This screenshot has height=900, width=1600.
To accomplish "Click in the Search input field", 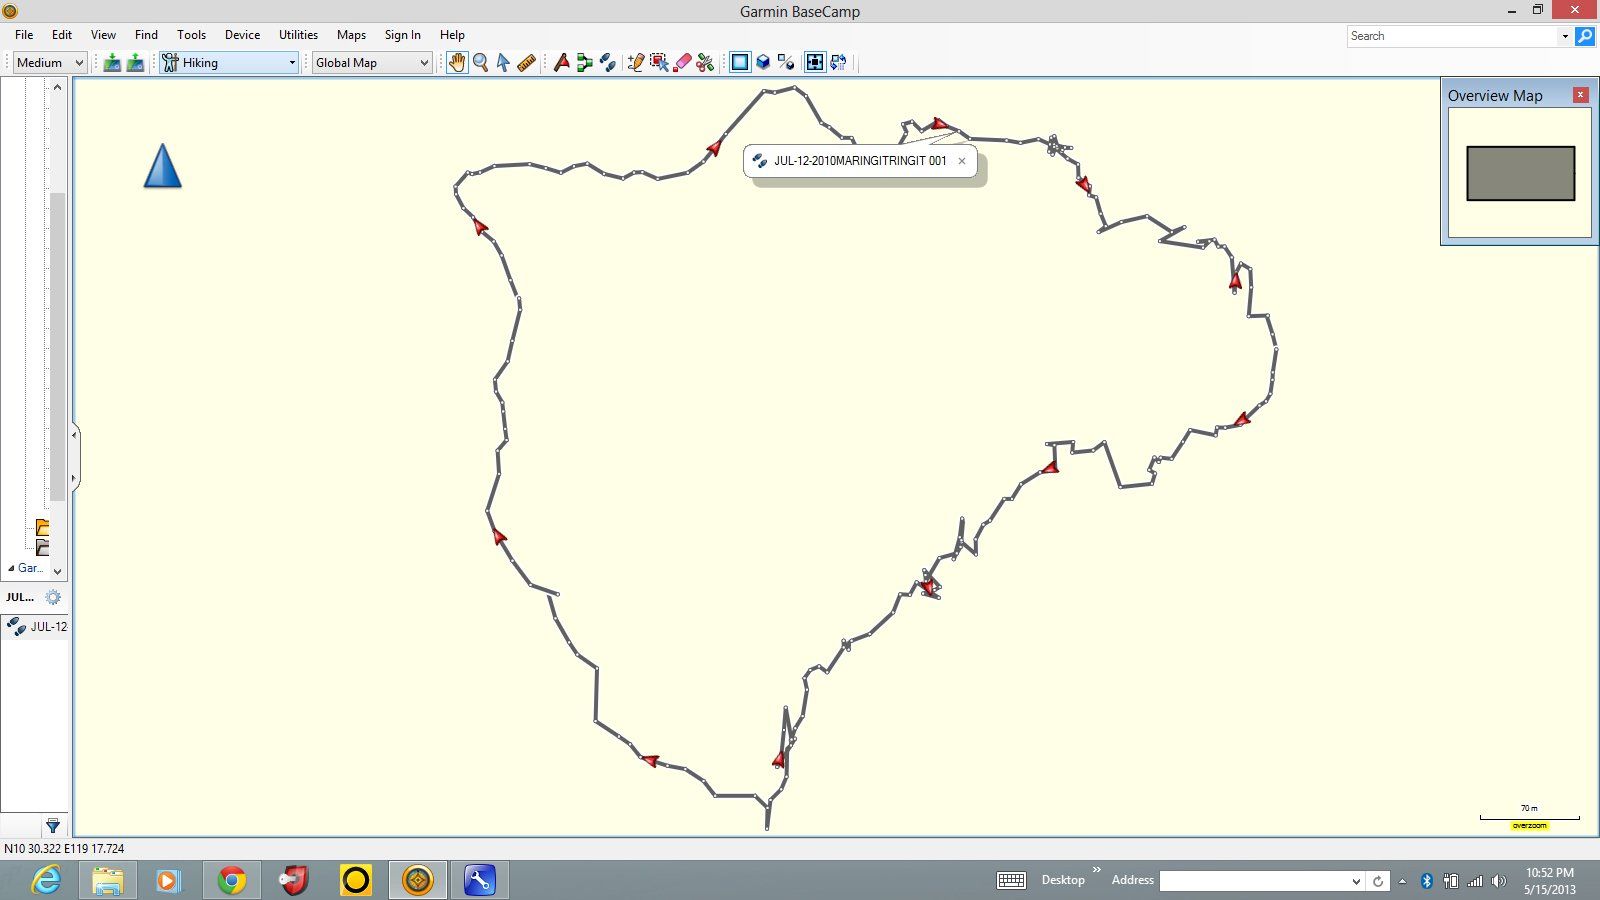I will pyautogui.click(x=1452, y=36).
